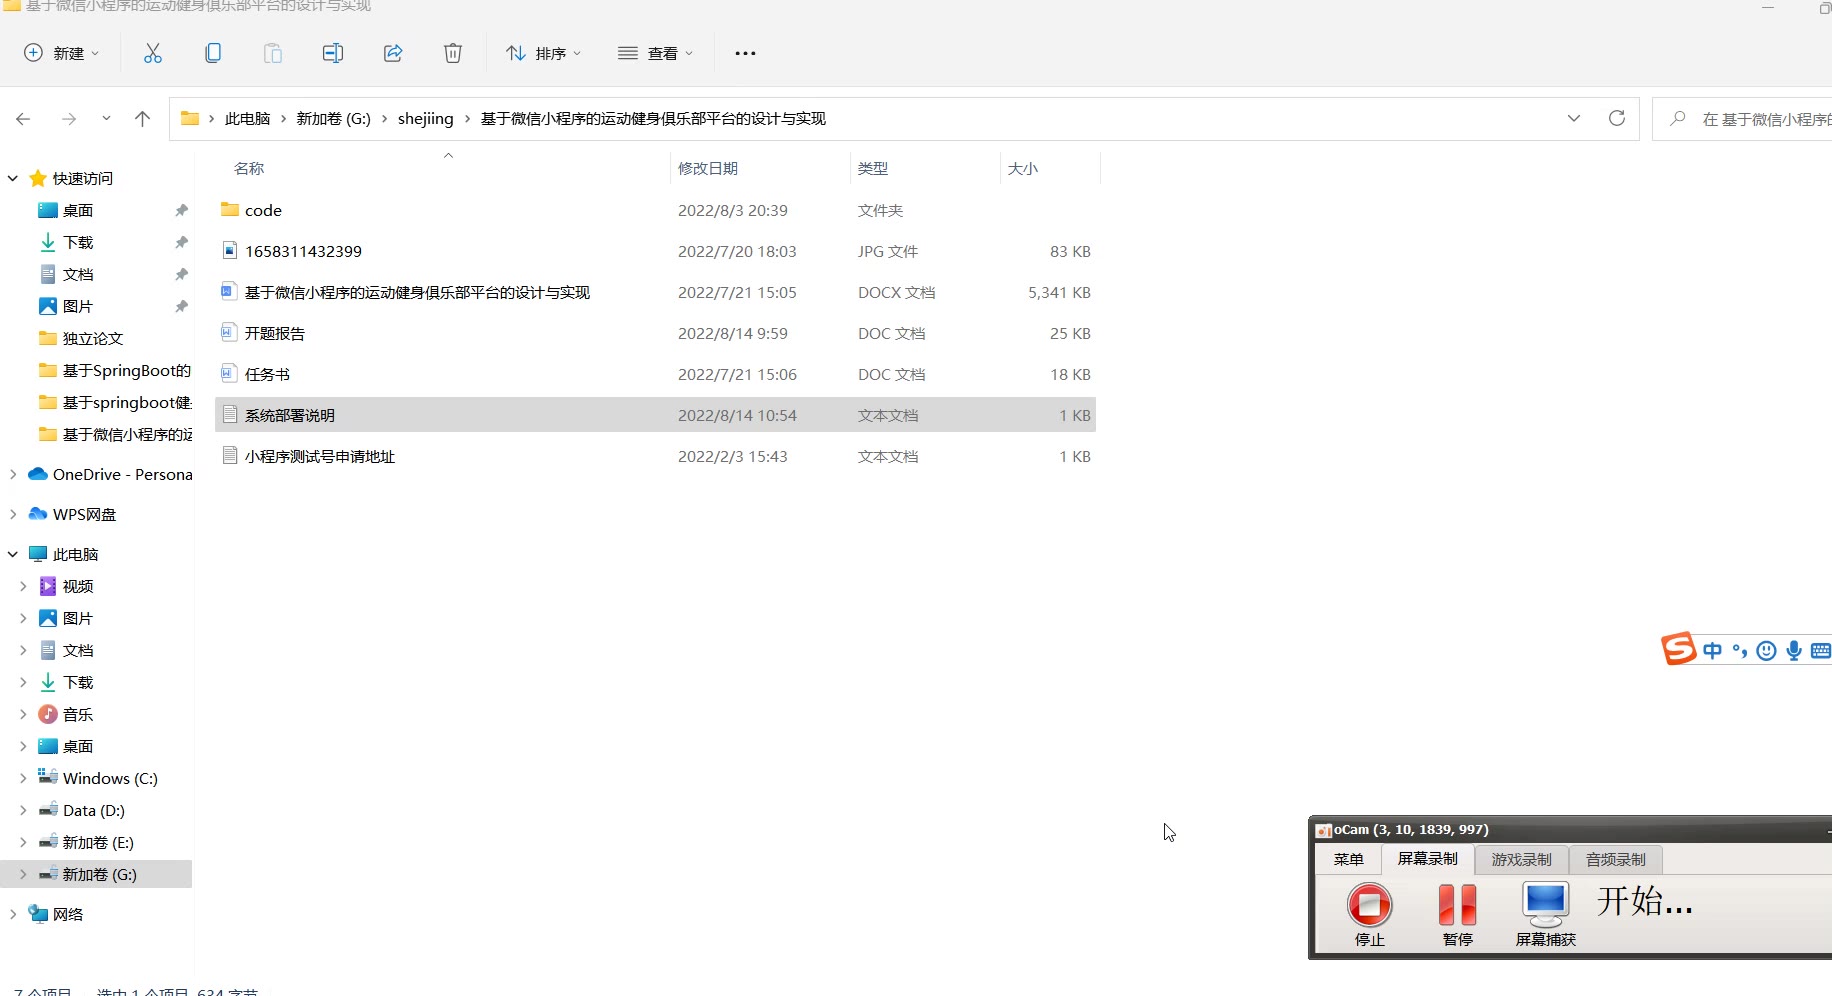
Task: Expand the WPS网盘 tree node
Action: coord(13,514)
